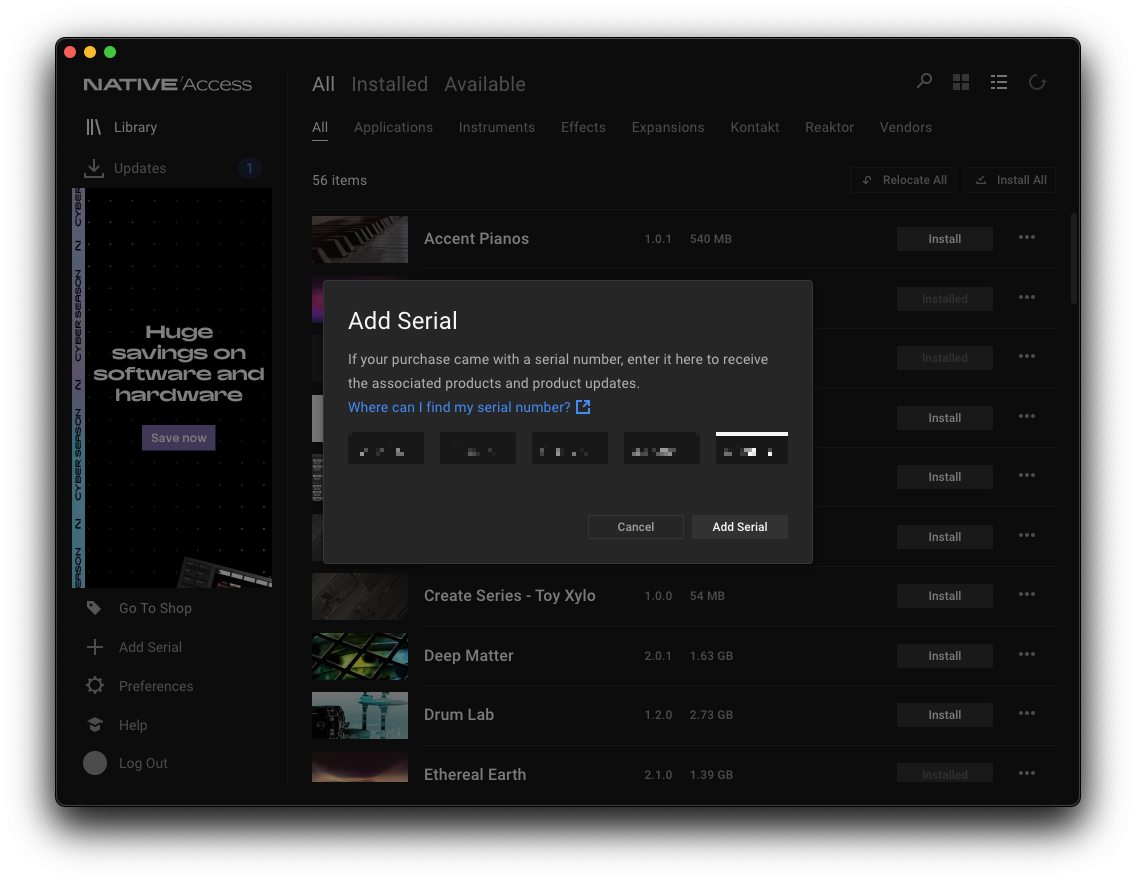Open the search magnifier icon
This screenshot has height=880, width=1136.
[924, 81]
